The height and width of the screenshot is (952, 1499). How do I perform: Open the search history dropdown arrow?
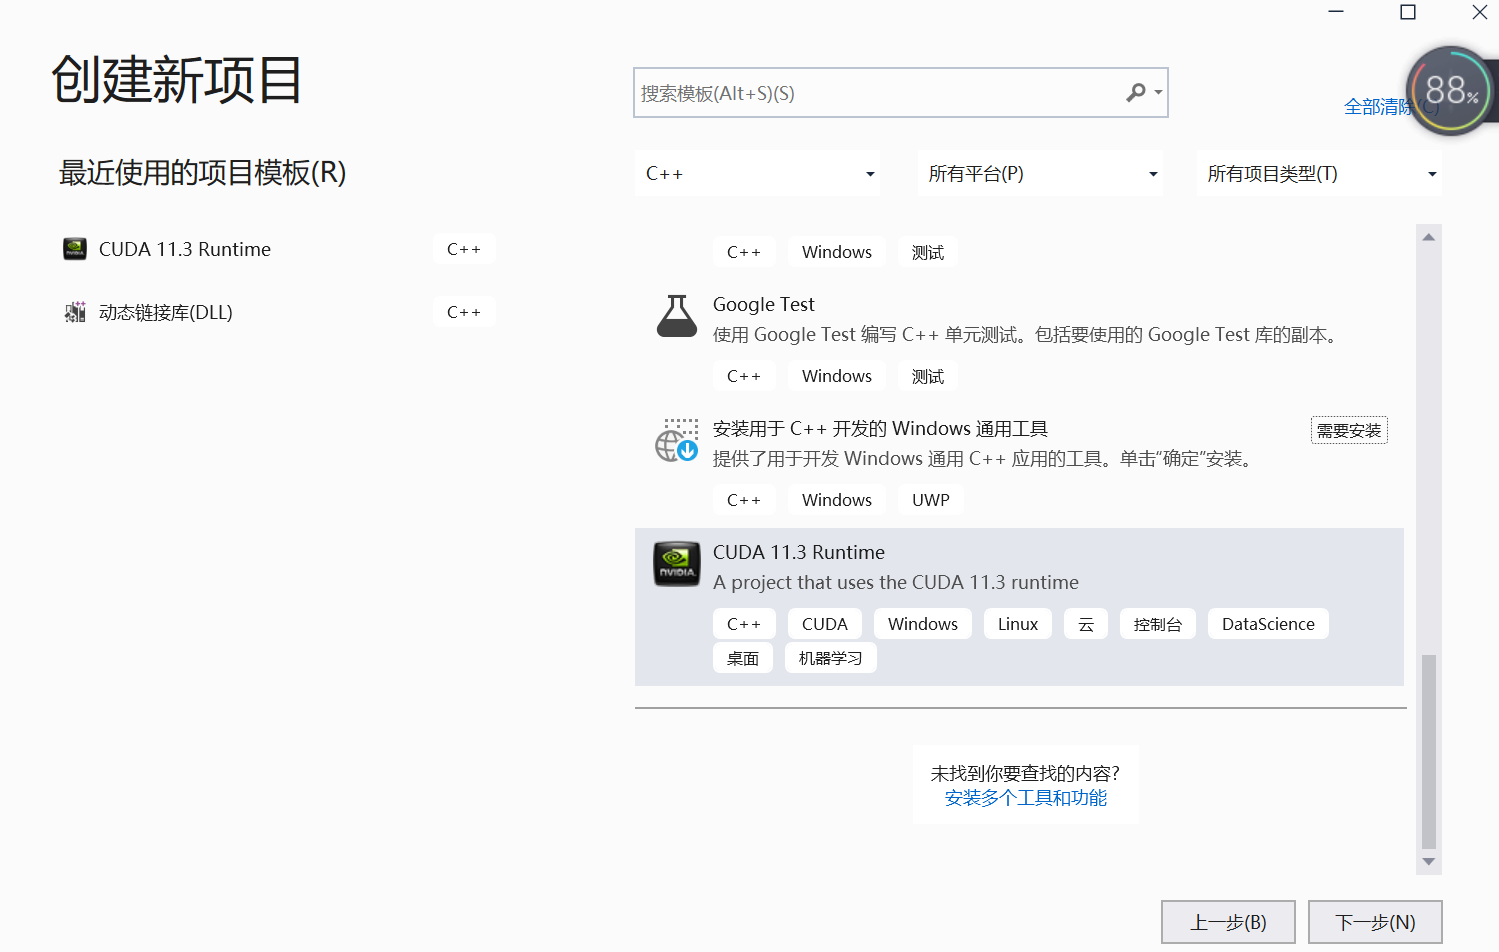click(x=1159, y=92)
